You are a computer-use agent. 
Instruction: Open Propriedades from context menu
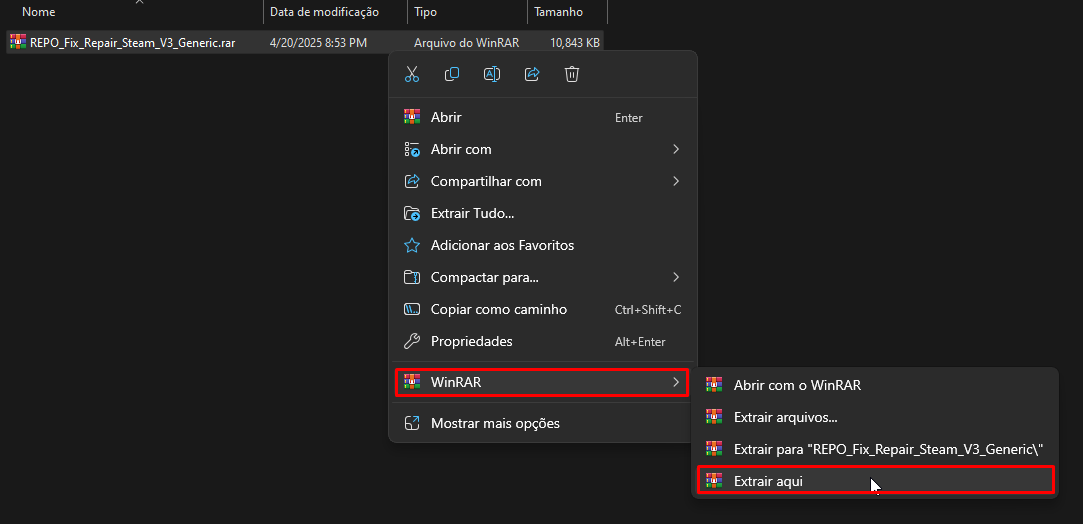tap(542, 341)
